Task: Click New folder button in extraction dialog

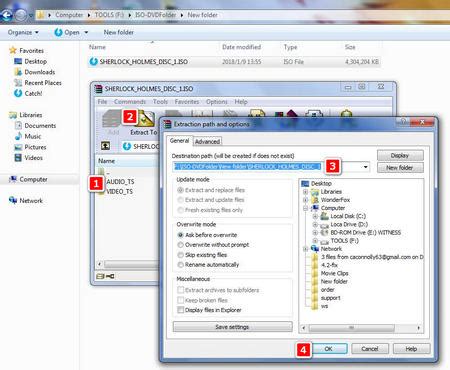Action: click(400, 168)
